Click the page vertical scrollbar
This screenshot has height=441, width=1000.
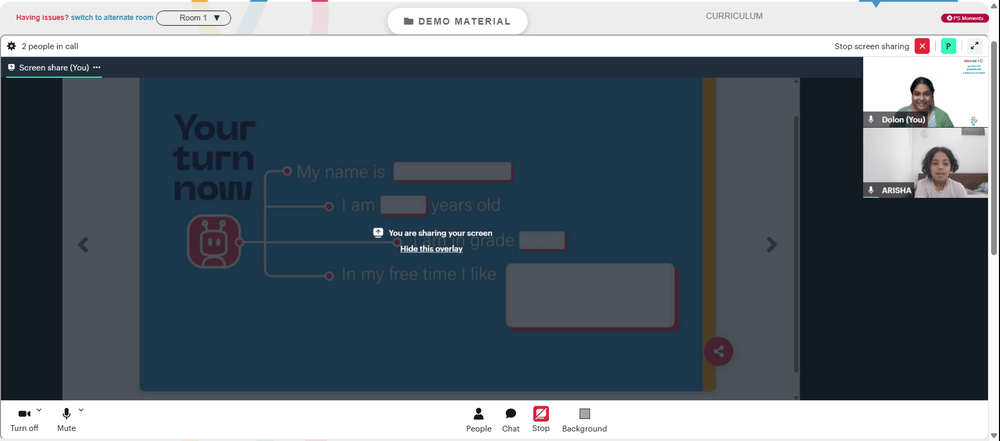995,147
